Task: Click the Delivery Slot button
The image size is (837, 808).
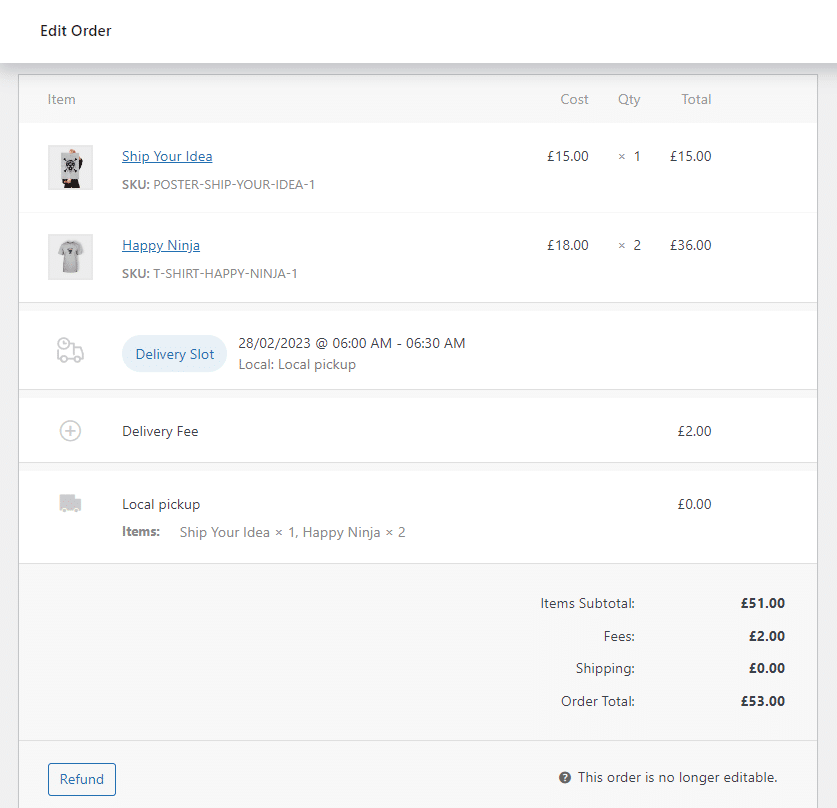Action: [174, 353]
